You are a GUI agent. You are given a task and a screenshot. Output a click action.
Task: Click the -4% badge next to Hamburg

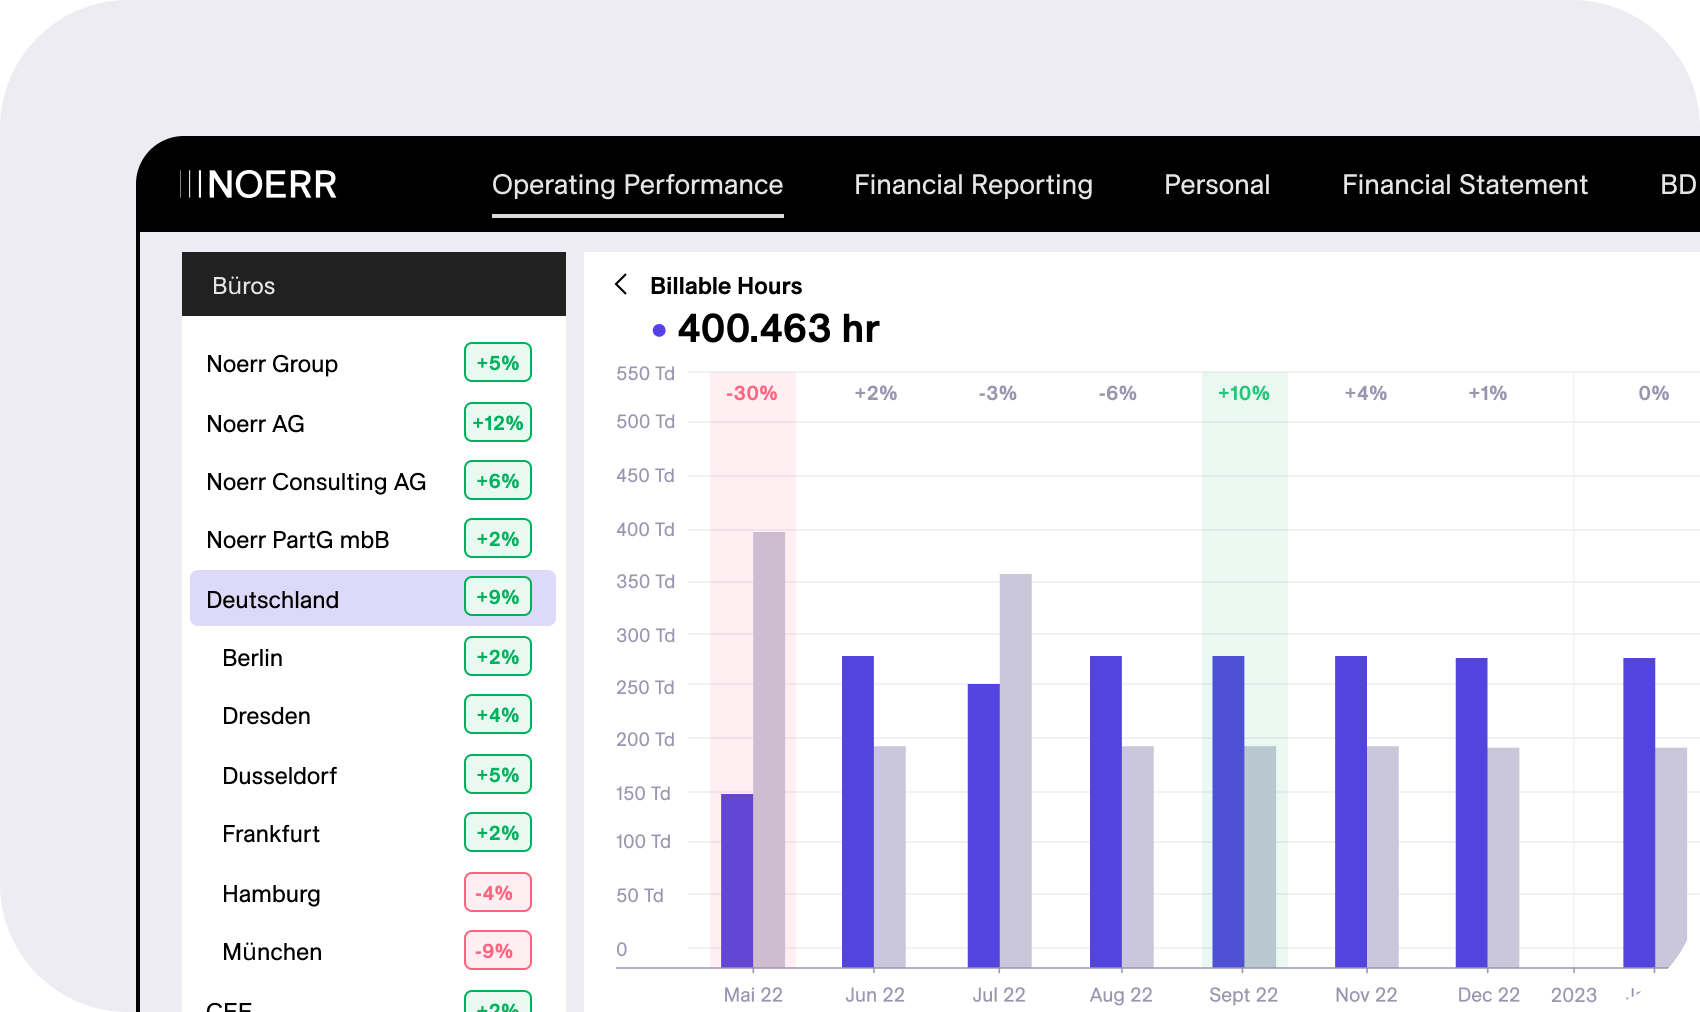(x=497, y=893)
